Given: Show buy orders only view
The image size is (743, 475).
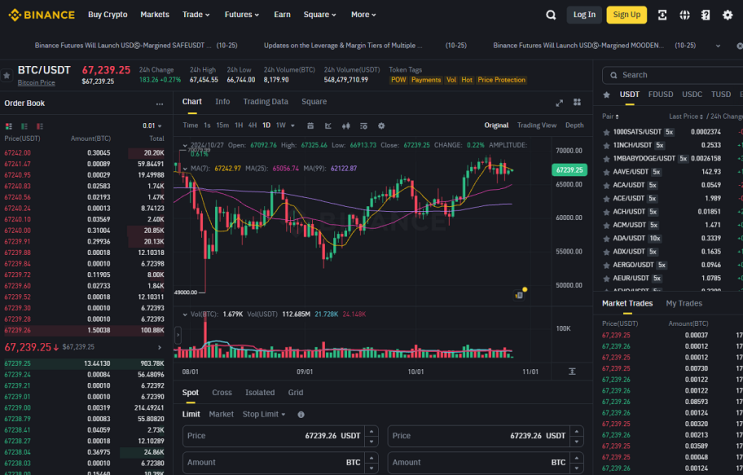Looking at the screenshot, I should pyautogui.click(x=24, y=126).
